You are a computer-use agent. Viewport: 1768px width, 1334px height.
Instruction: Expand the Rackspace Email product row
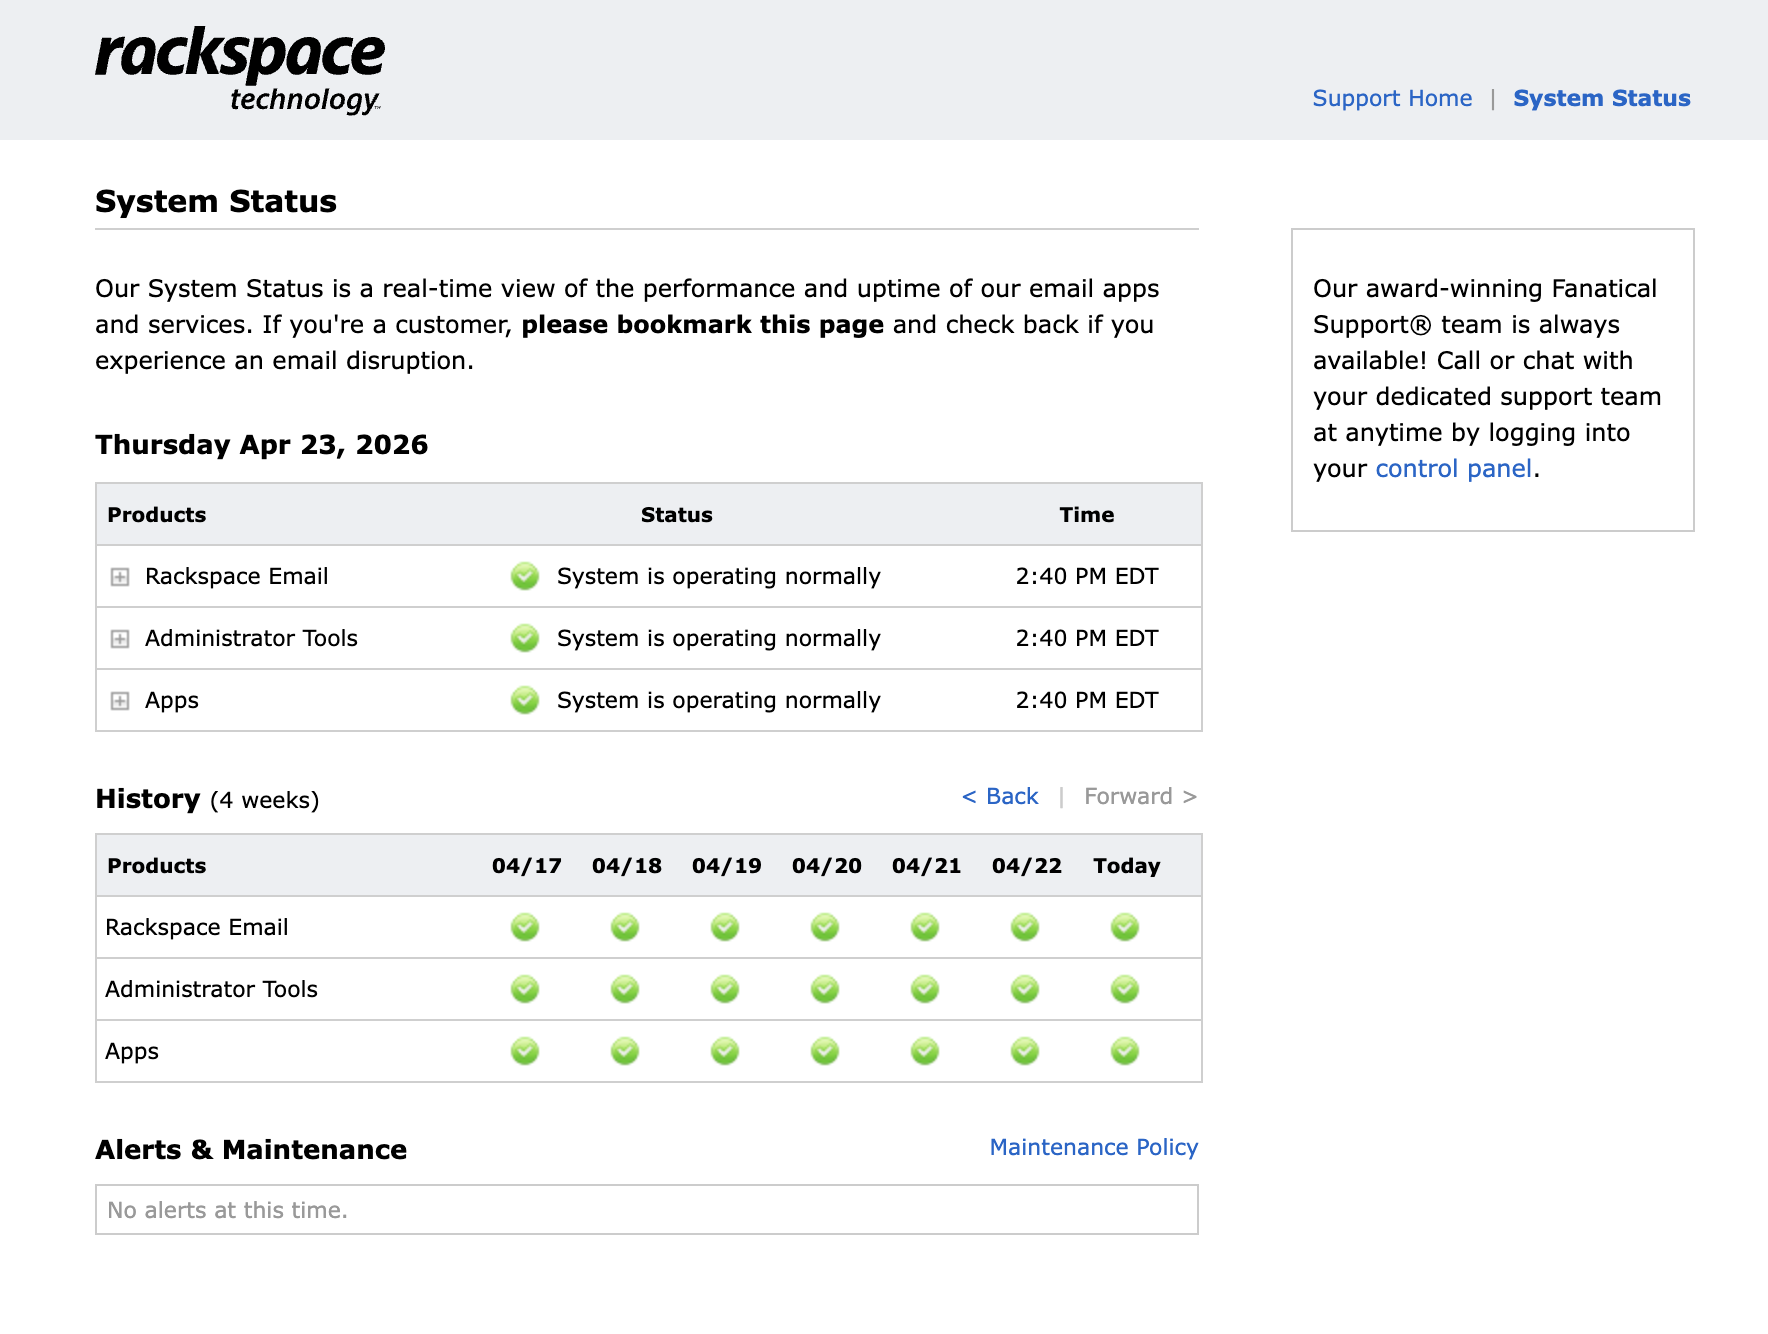point(120,577)
